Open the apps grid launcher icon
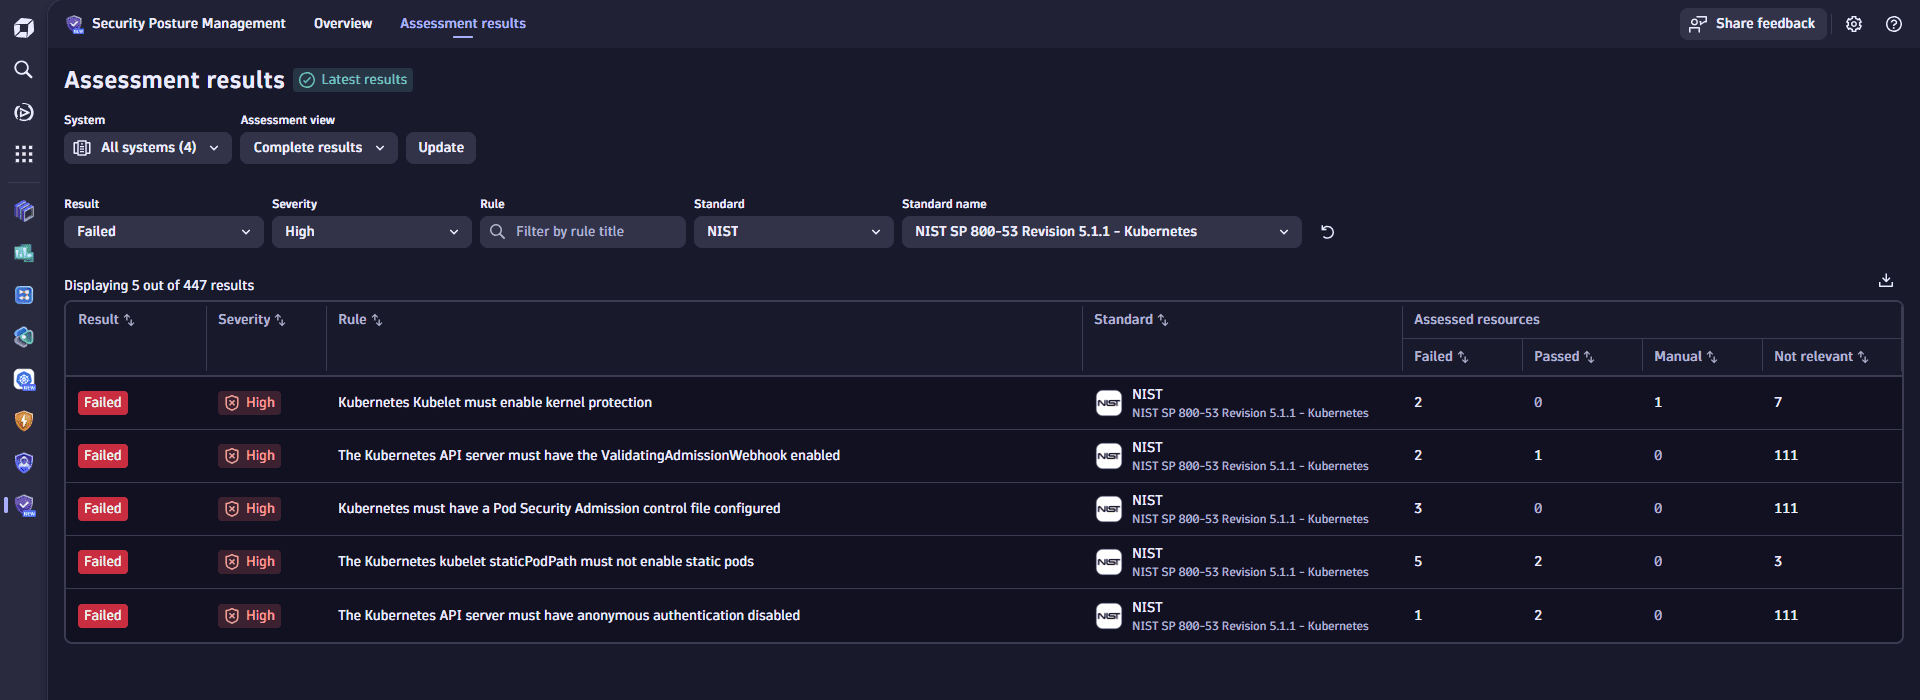Viewport: 1920px width, 700px height. point(23,154)
